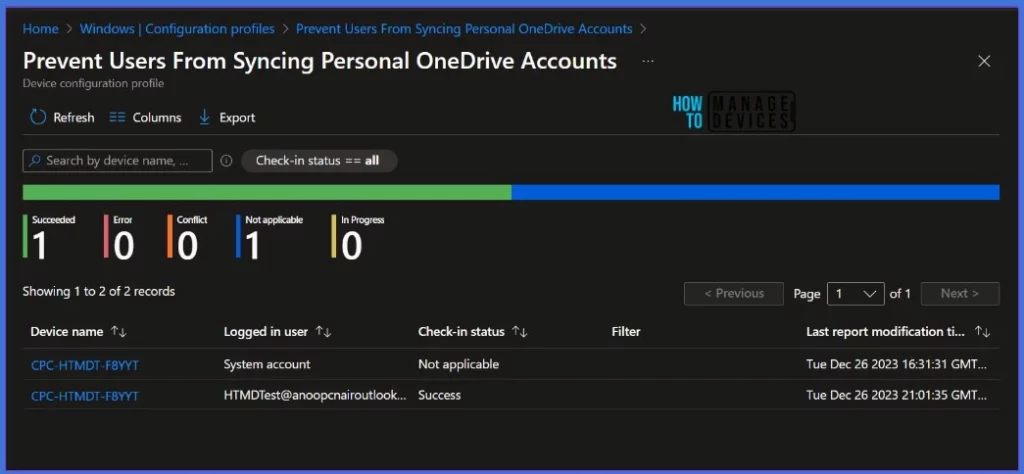Sort by Logged in user column

pyautogui.click(x=323, y=332)
